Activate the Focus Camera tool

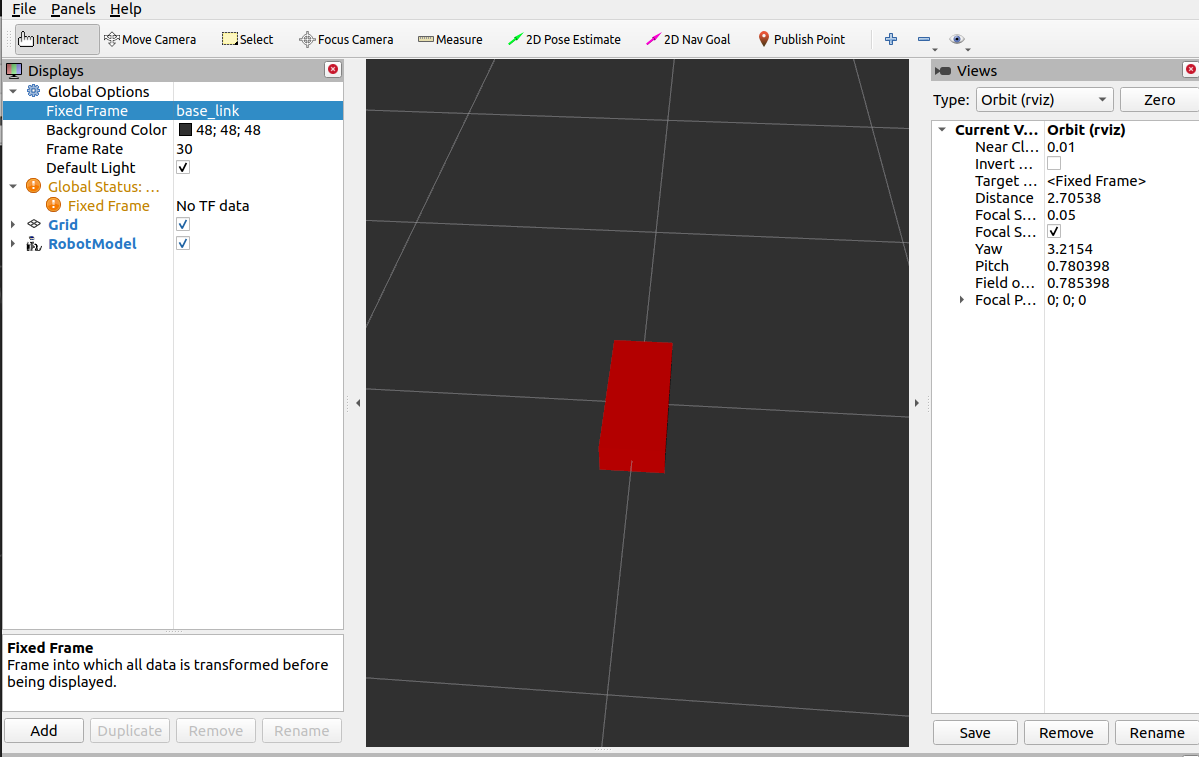[346, 39]
